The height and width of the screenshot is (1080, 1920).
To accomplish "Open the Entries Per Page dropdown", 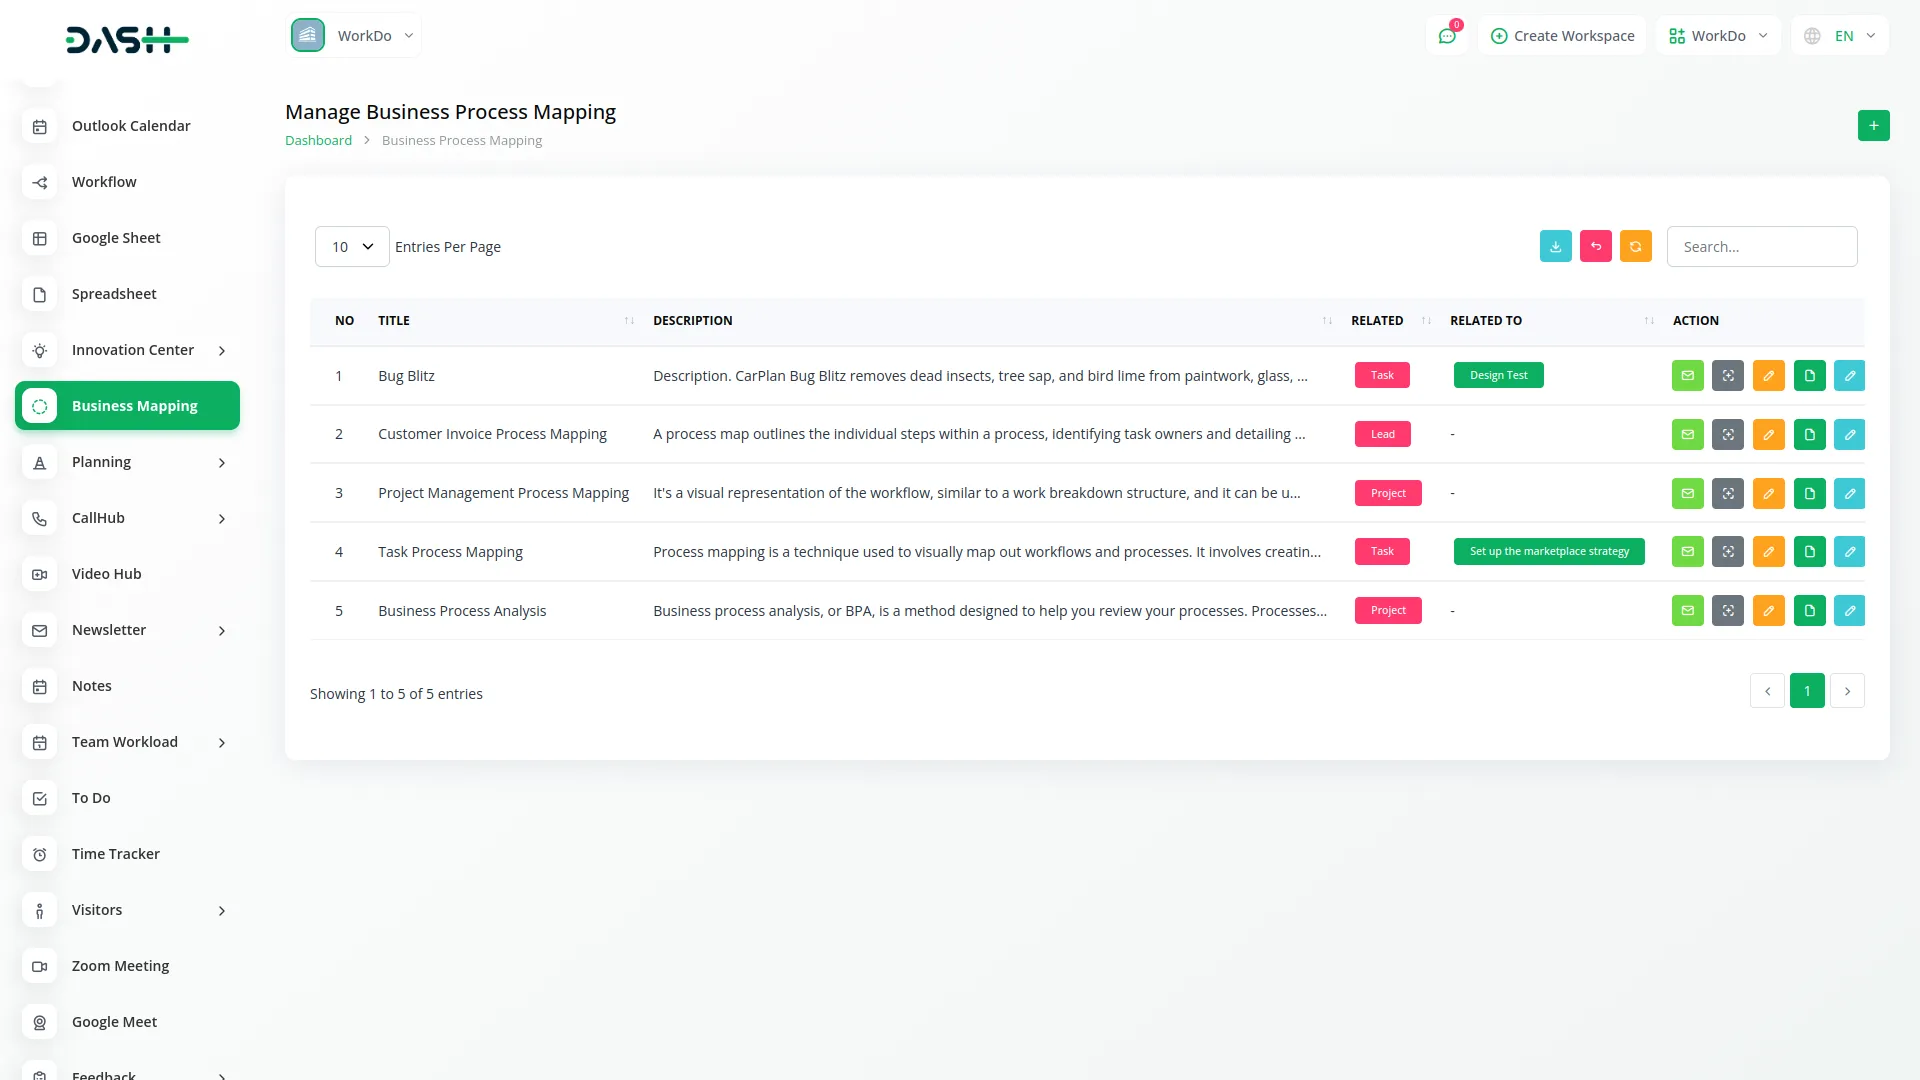I will (351, 246).
